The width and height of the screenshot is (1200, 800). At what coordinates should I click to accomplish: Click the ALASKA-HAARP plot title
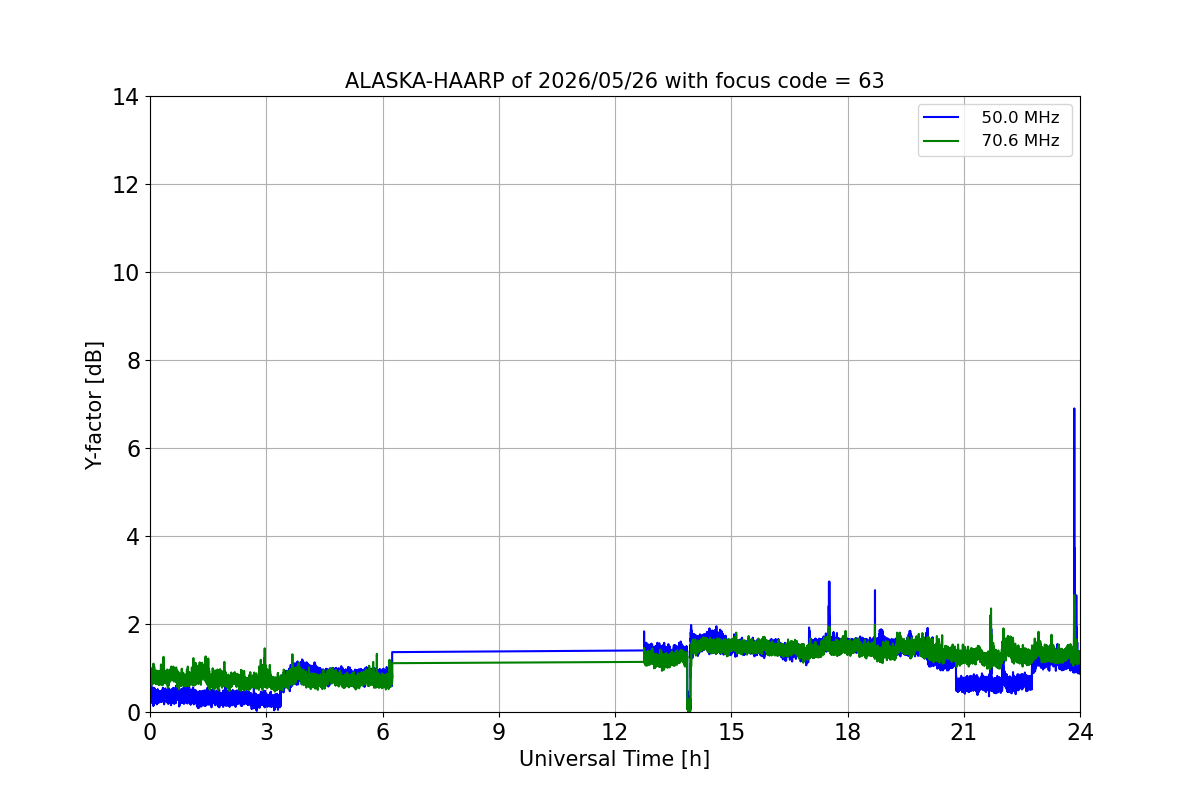coord(614,81)
